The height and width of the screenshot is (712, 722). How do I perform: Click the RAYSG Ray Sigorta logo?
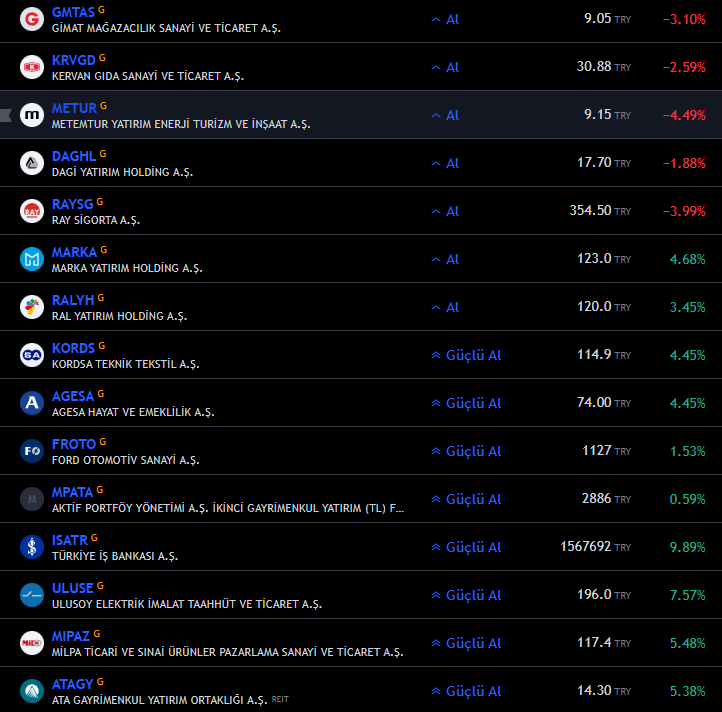pos(32,211)
